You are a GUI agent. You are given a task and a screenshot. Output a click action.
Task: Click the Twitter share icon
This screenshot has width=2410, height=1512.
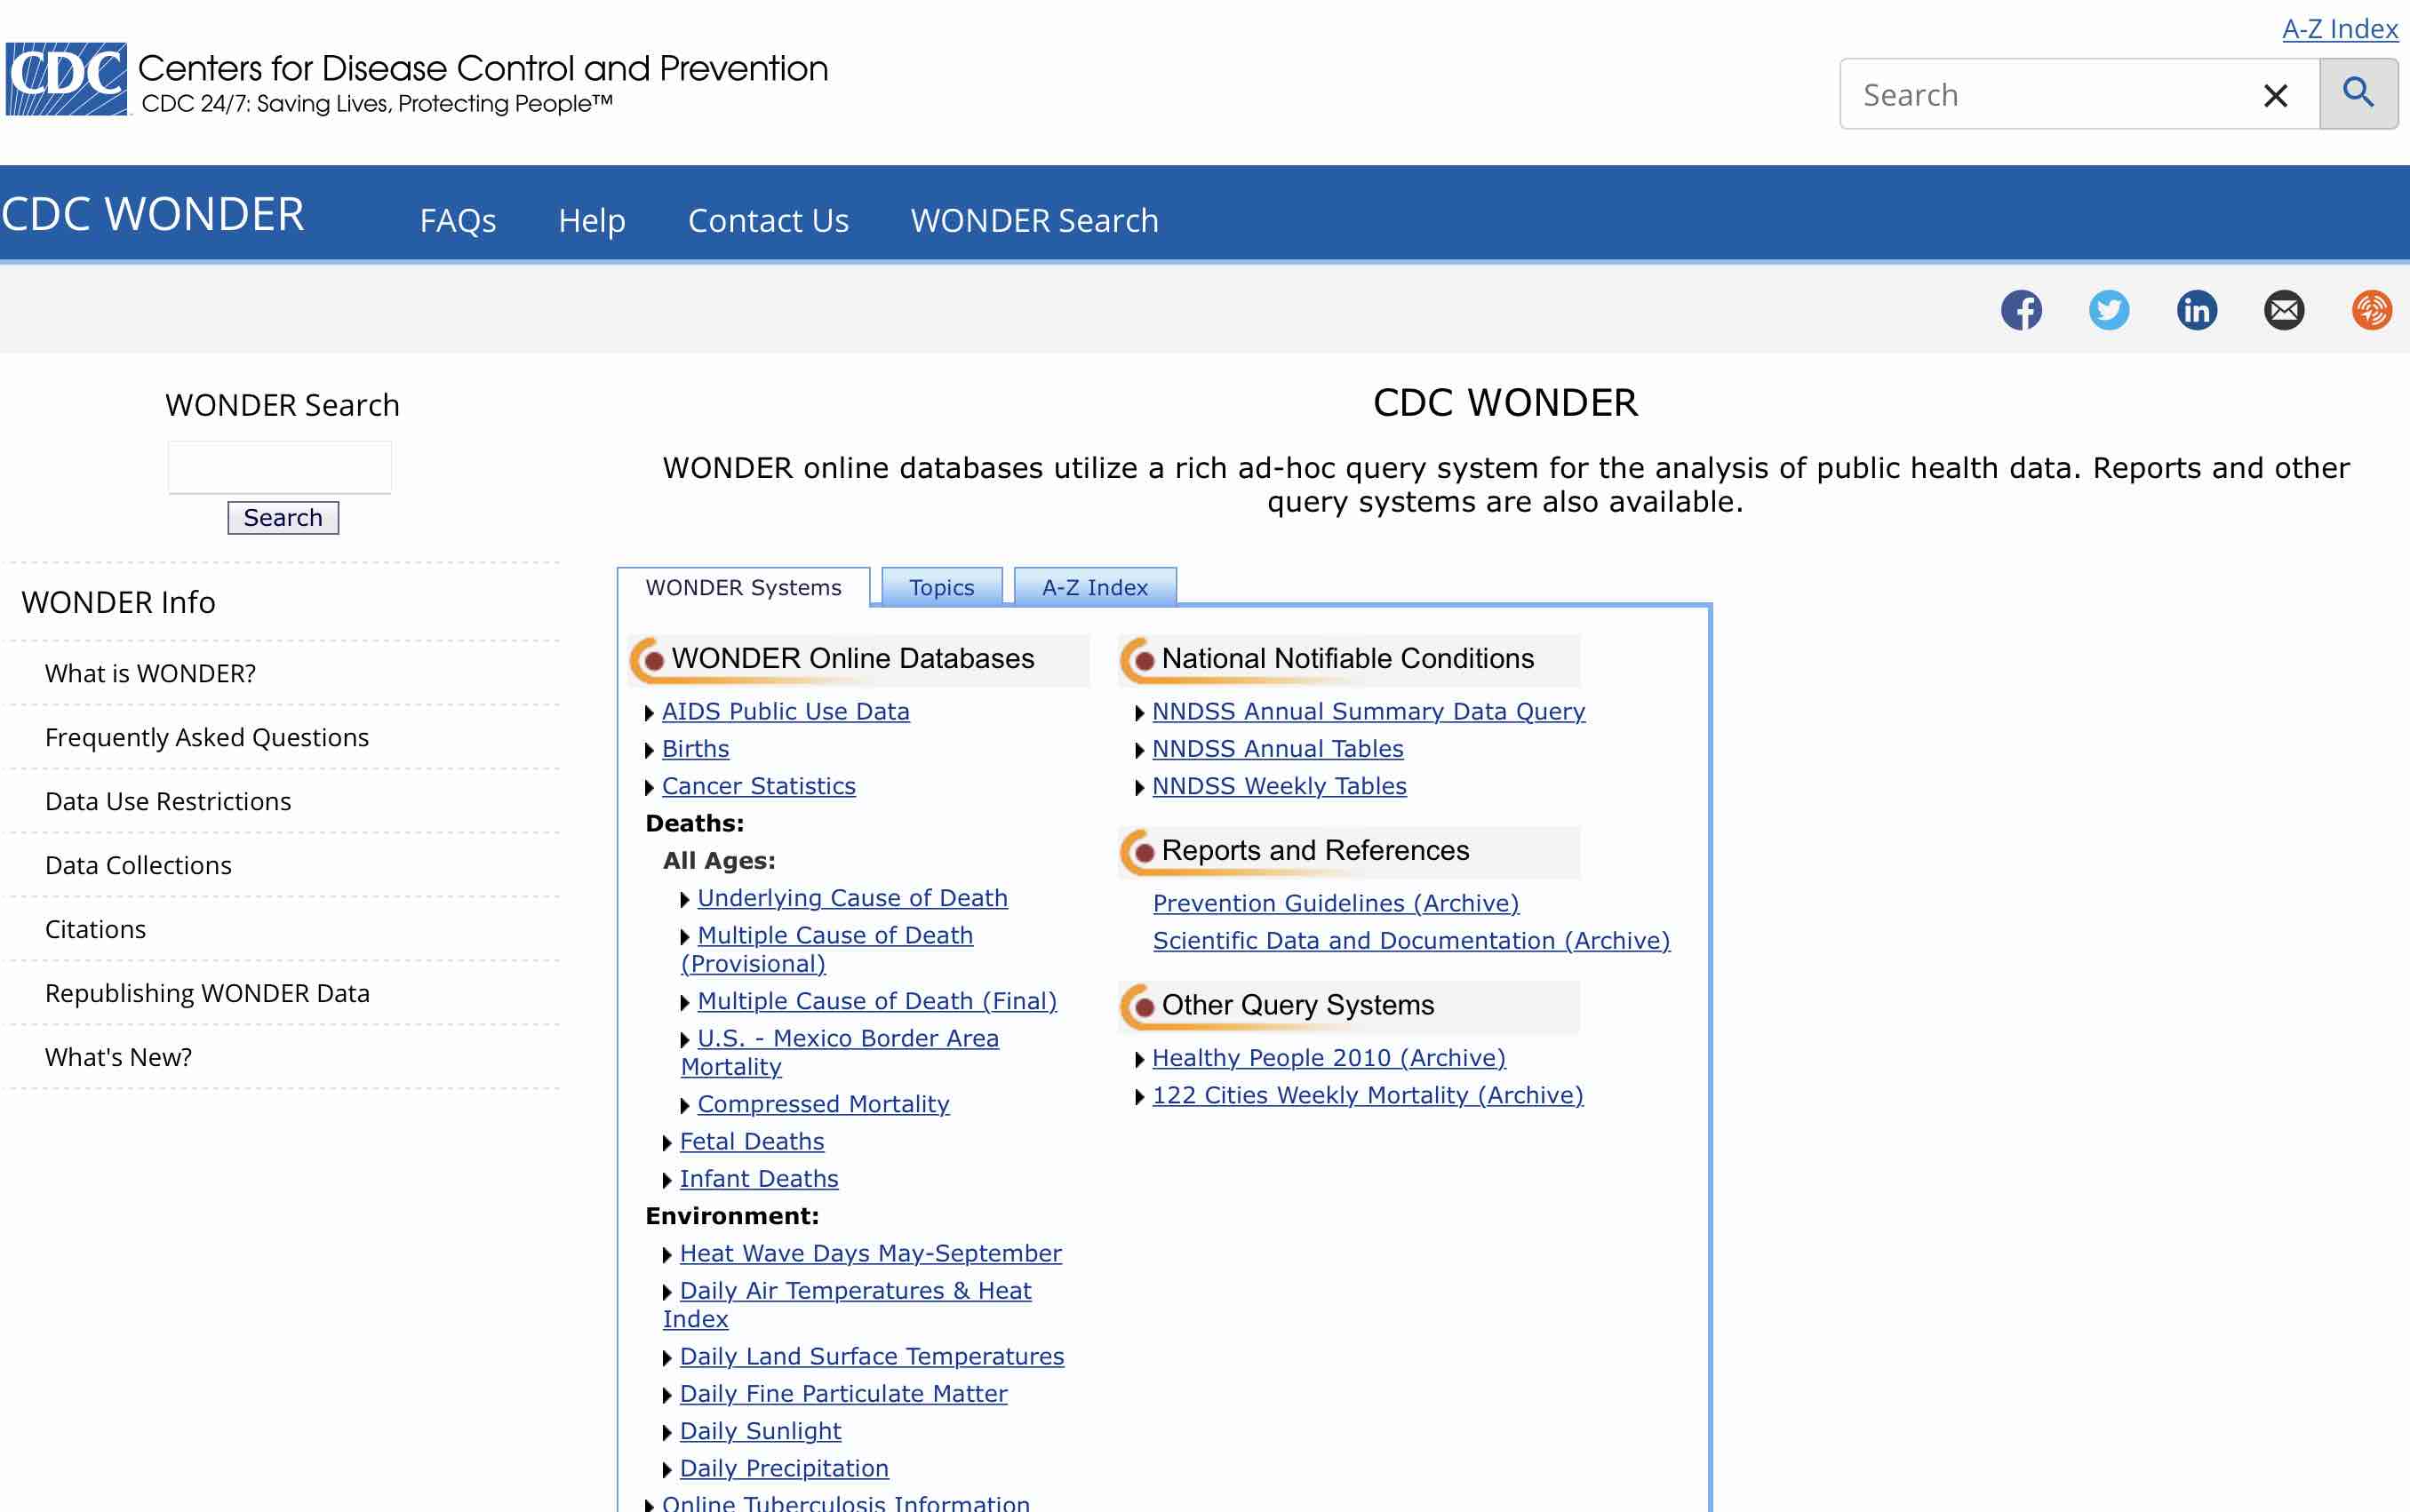[x=2109, y=310]
